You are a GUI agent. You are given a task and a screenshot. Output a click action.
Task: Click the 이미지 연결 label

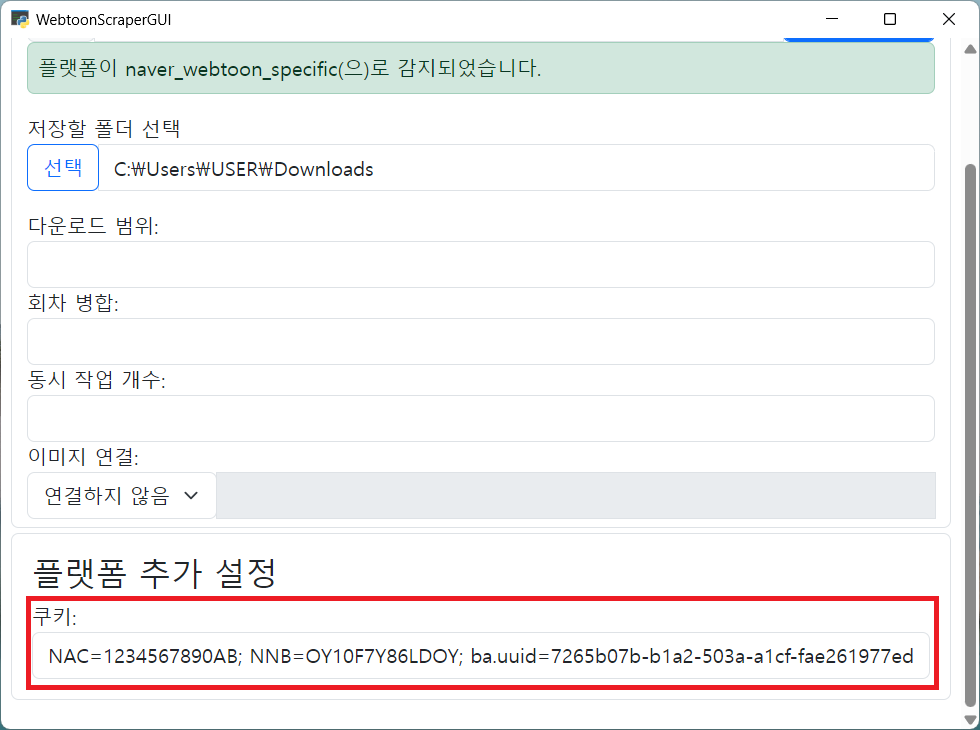(x=83, y=456)
